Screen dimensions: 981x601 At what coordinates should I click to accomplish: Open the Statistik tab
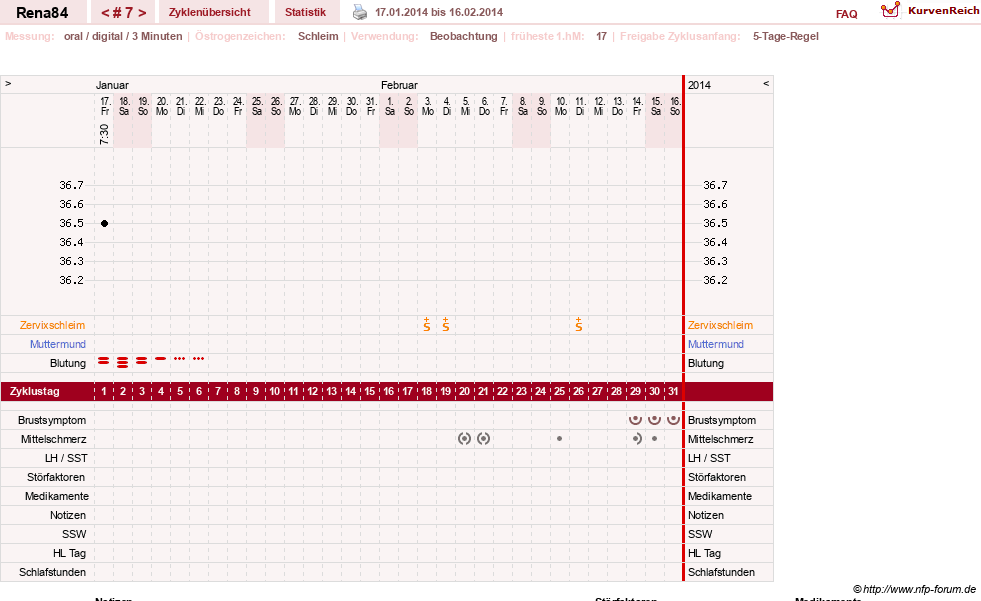point(305,12)
